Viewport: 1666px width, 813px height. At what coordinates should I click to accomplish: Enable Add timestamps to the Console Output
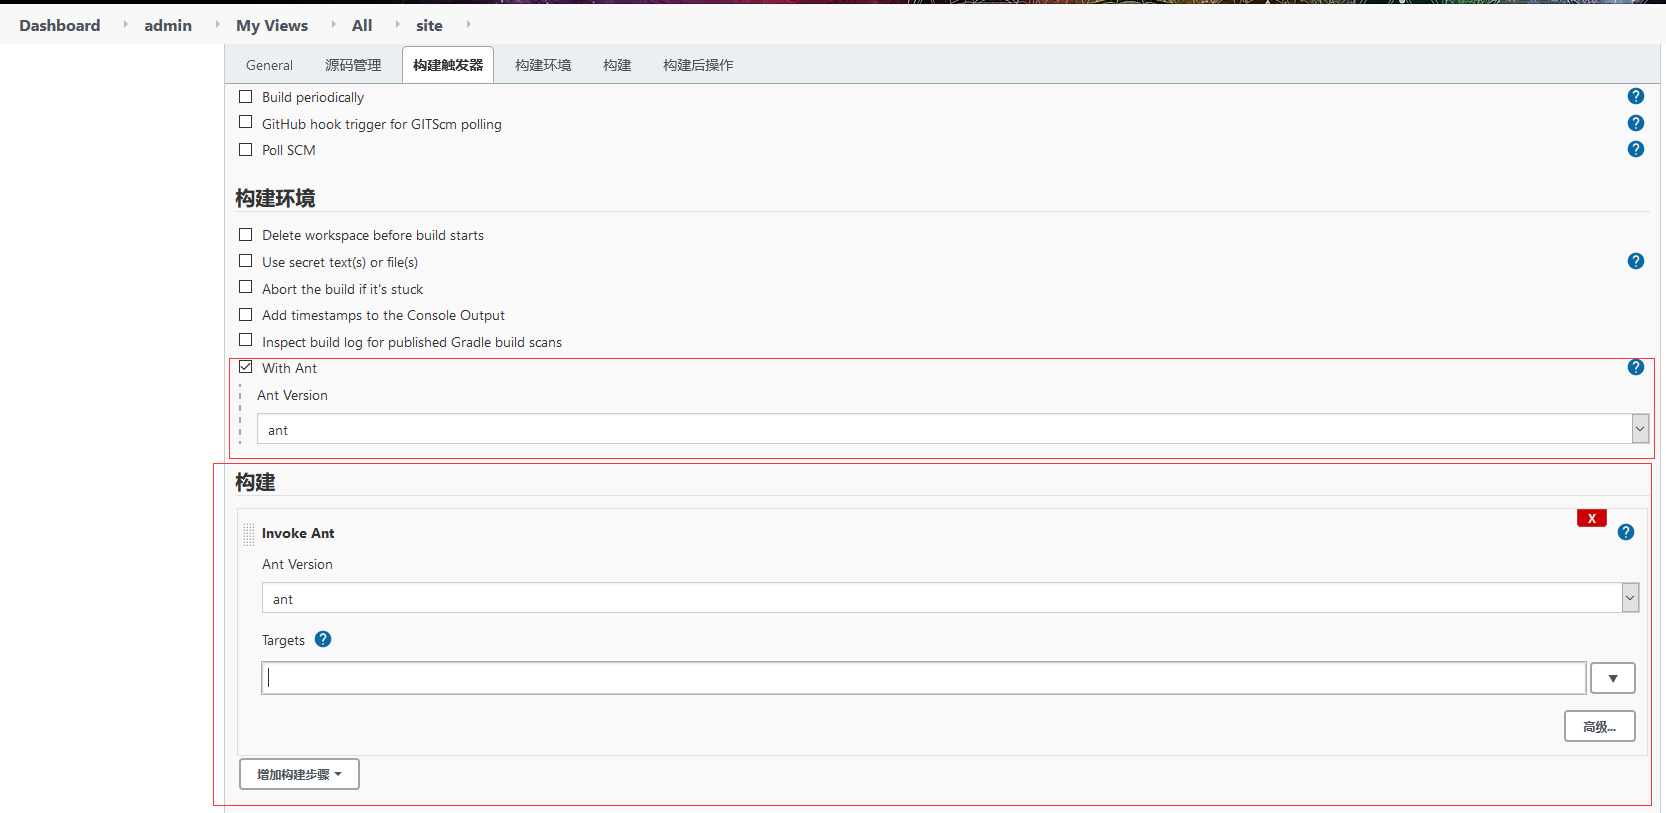tap(245, 314)
